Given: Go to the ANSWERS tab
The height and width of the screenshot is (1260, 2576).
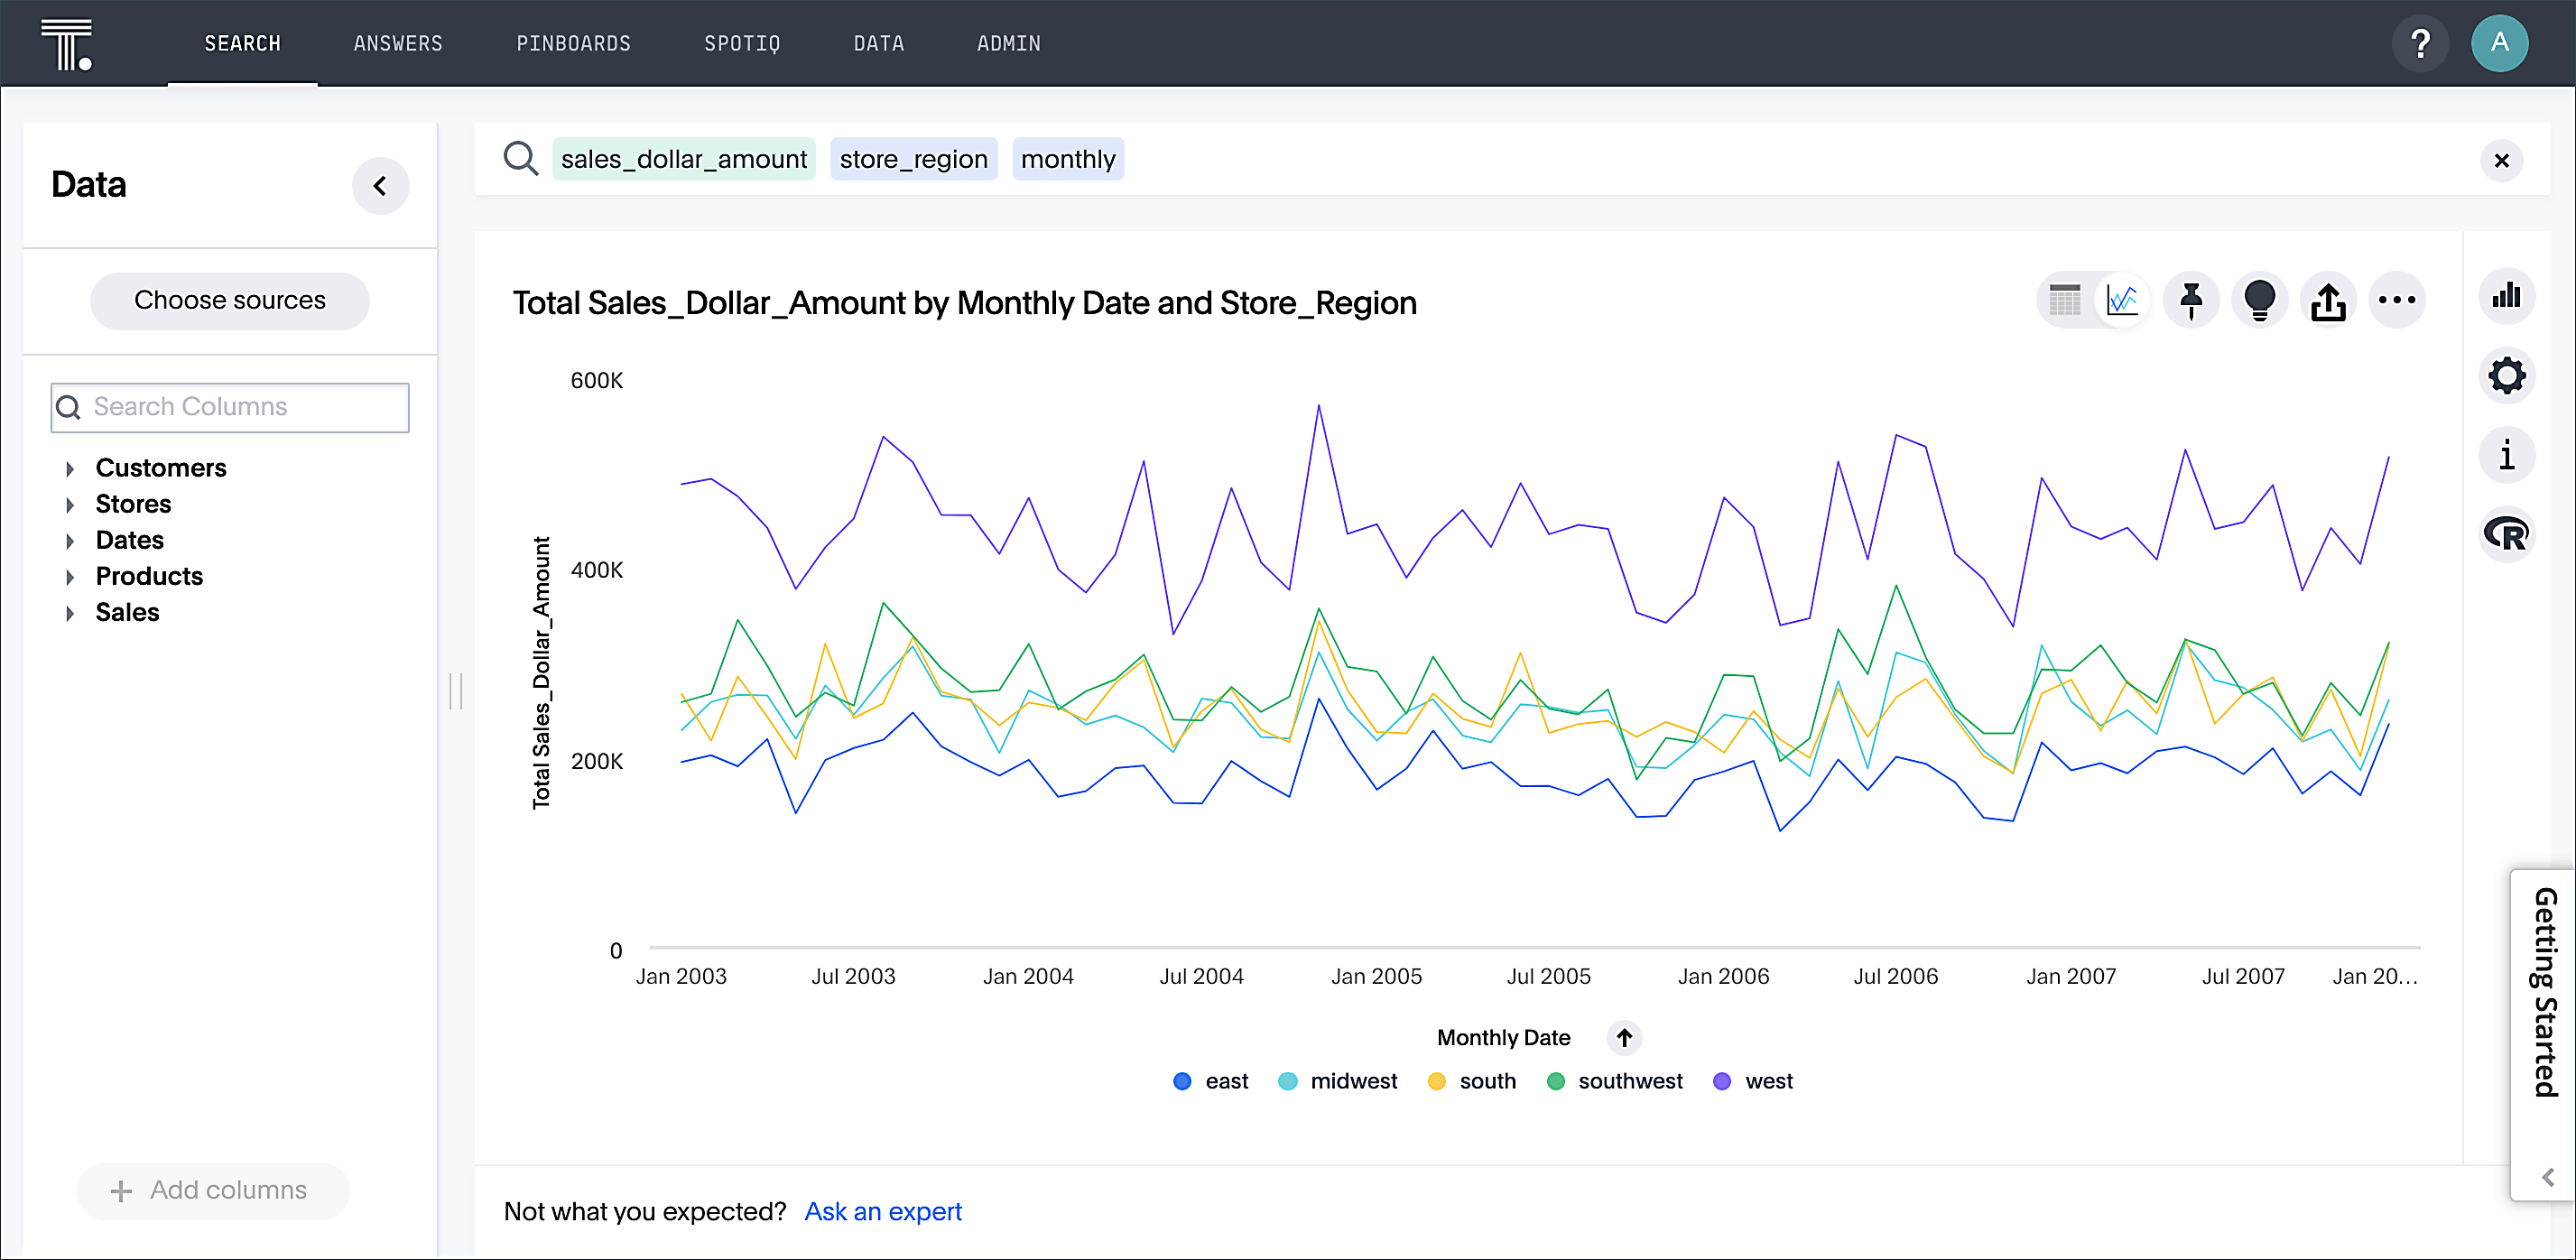Looking at the screenshot, I should 398,43.
